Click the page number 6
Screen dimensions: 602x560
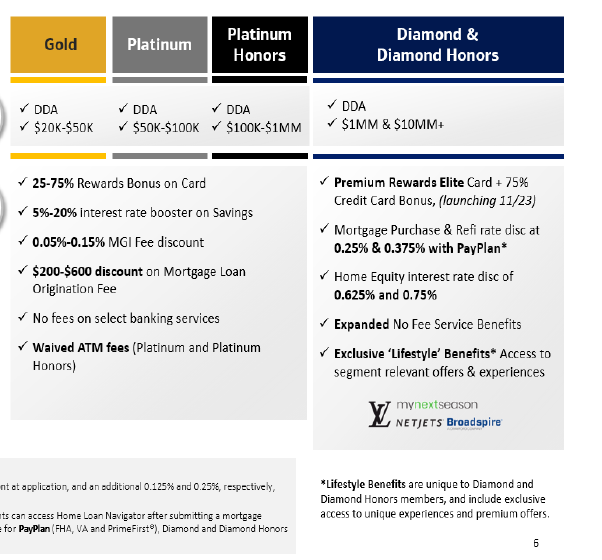tap(535, 542)
